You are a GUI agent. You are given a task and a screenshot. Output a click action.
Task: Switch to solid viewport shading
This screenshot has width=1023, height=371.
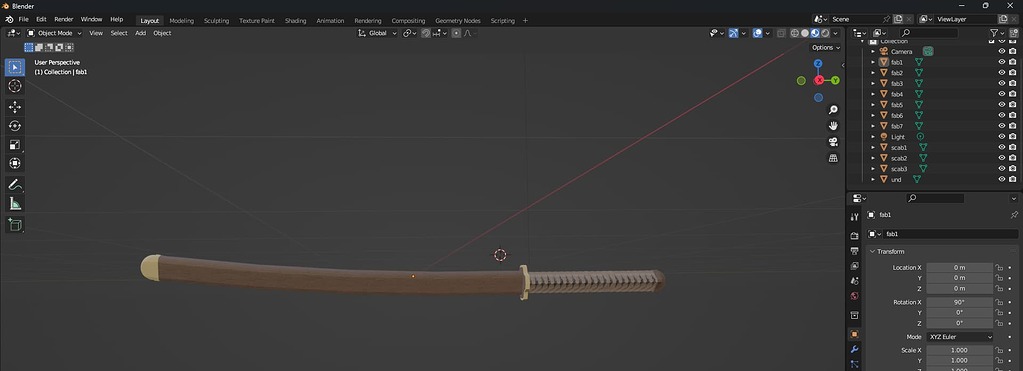pyautogui.click(x=805, y=33)
